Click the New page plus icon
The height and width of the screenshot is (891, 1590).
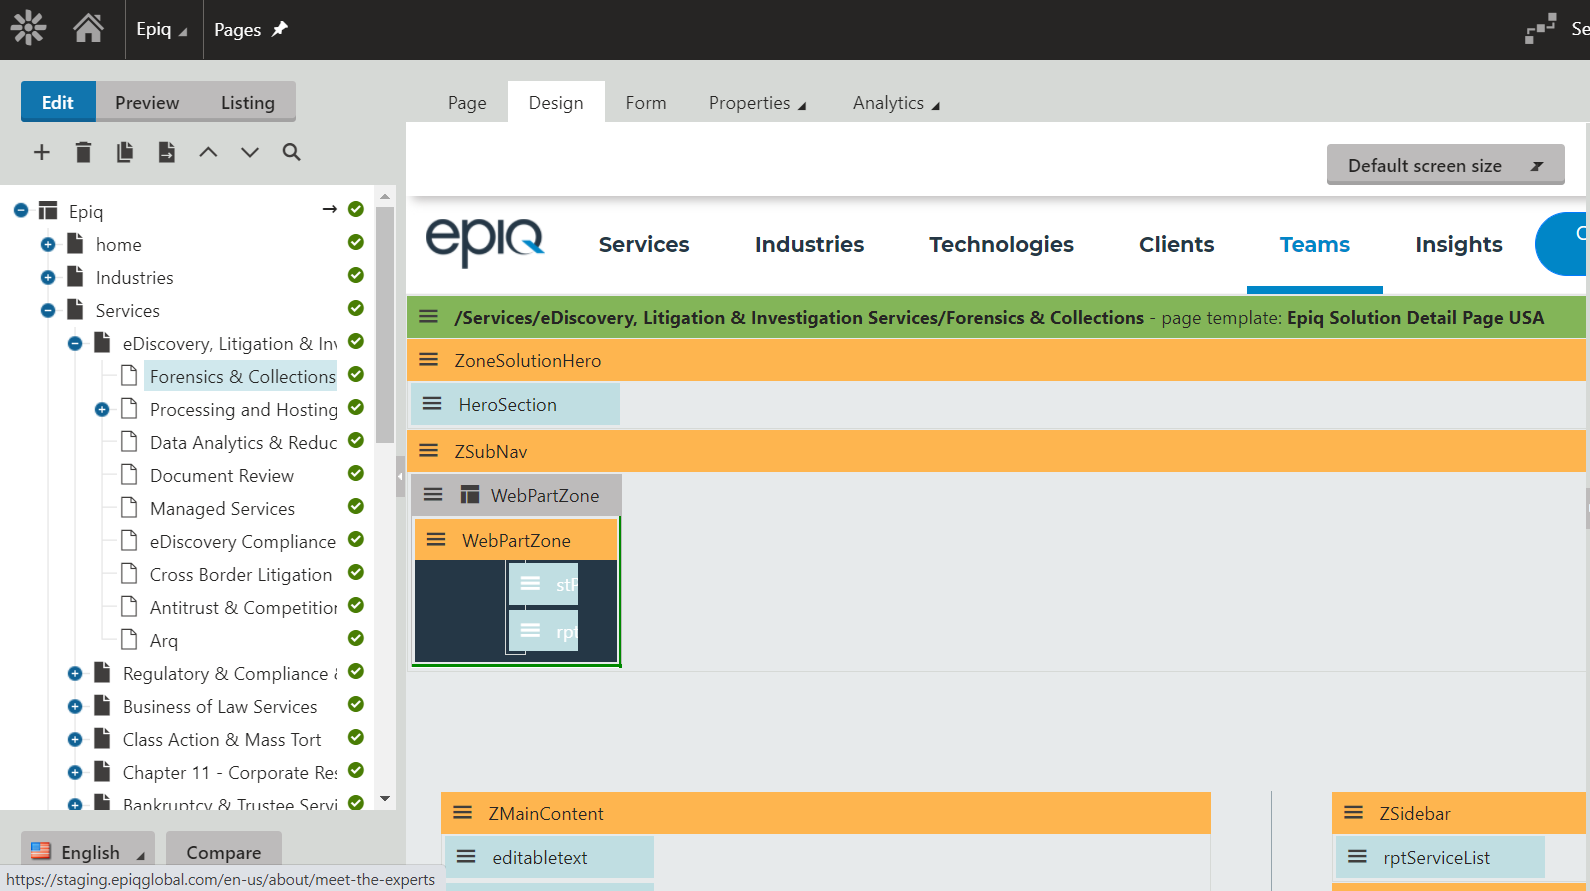[41, 152]
